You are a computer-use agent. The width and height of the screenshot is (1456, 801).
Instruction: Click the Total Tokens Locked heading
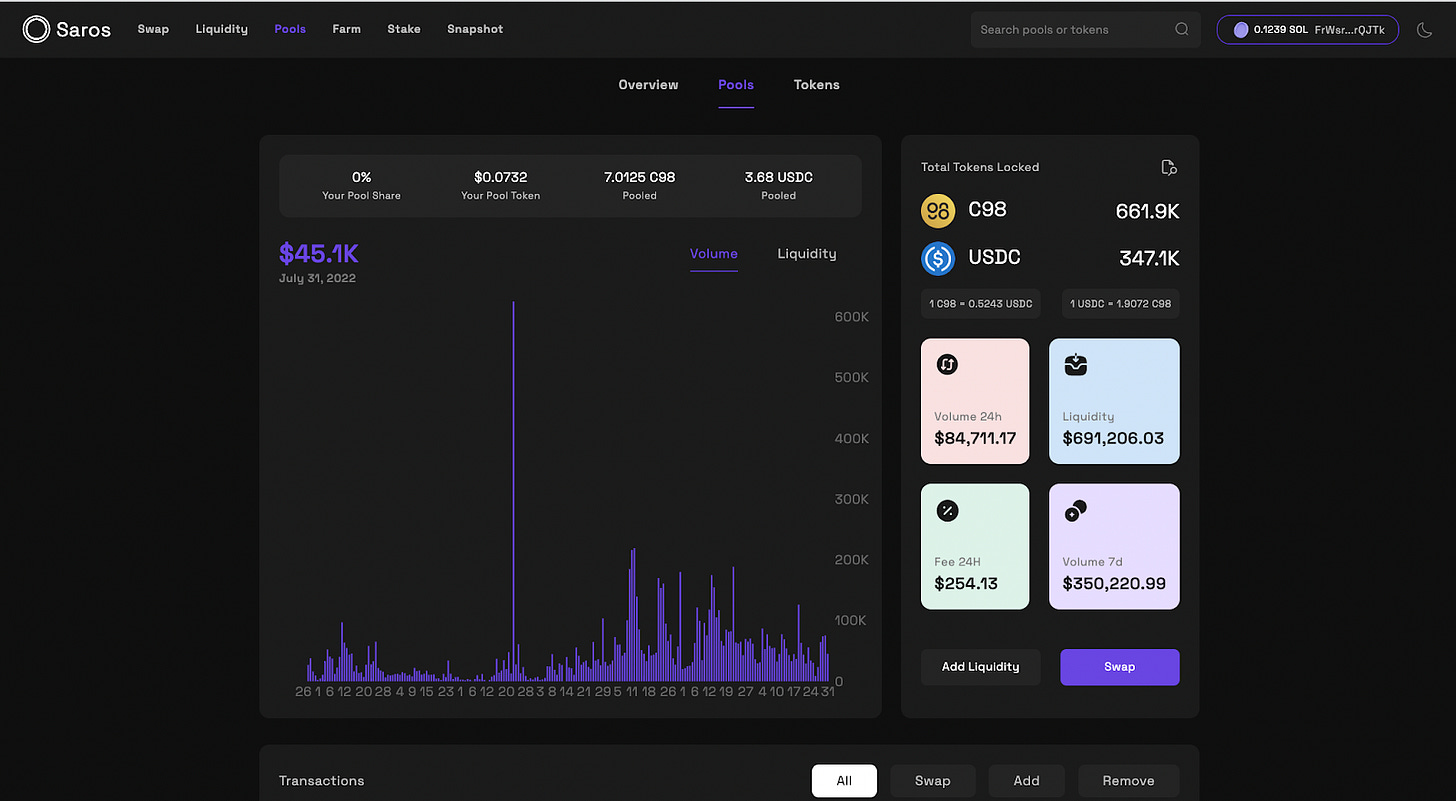[980, 167]
